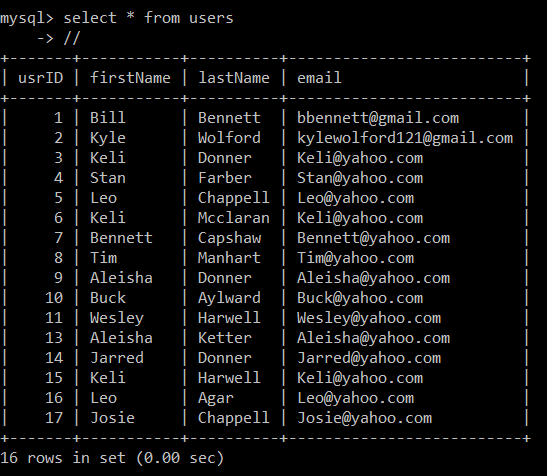Image resolution: width=547 pixels, height=476 pixels.
Task: Click the Bennett@yahoo.com email cell
Action: click(x=373, y=238)
